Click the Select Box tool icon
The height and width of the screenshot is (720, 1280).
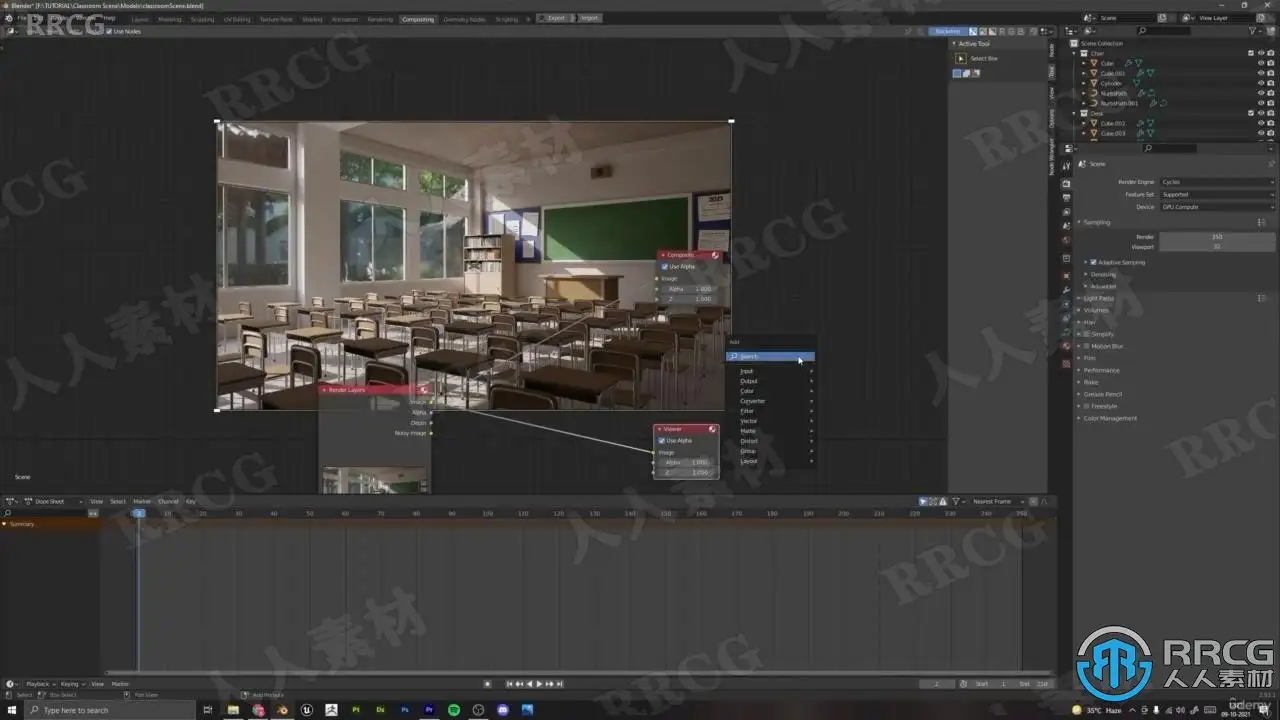coord(961,58)
